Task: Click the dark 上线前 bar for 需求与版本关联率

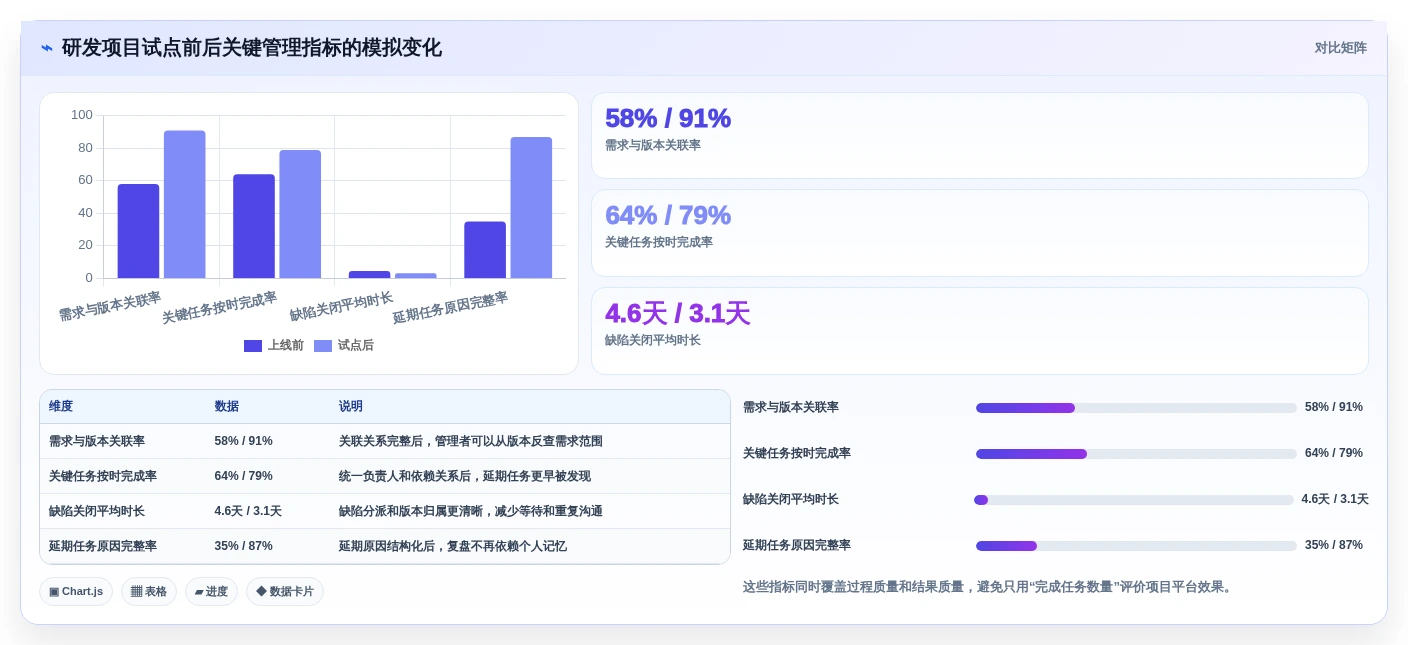Action: tap(138, 231)
